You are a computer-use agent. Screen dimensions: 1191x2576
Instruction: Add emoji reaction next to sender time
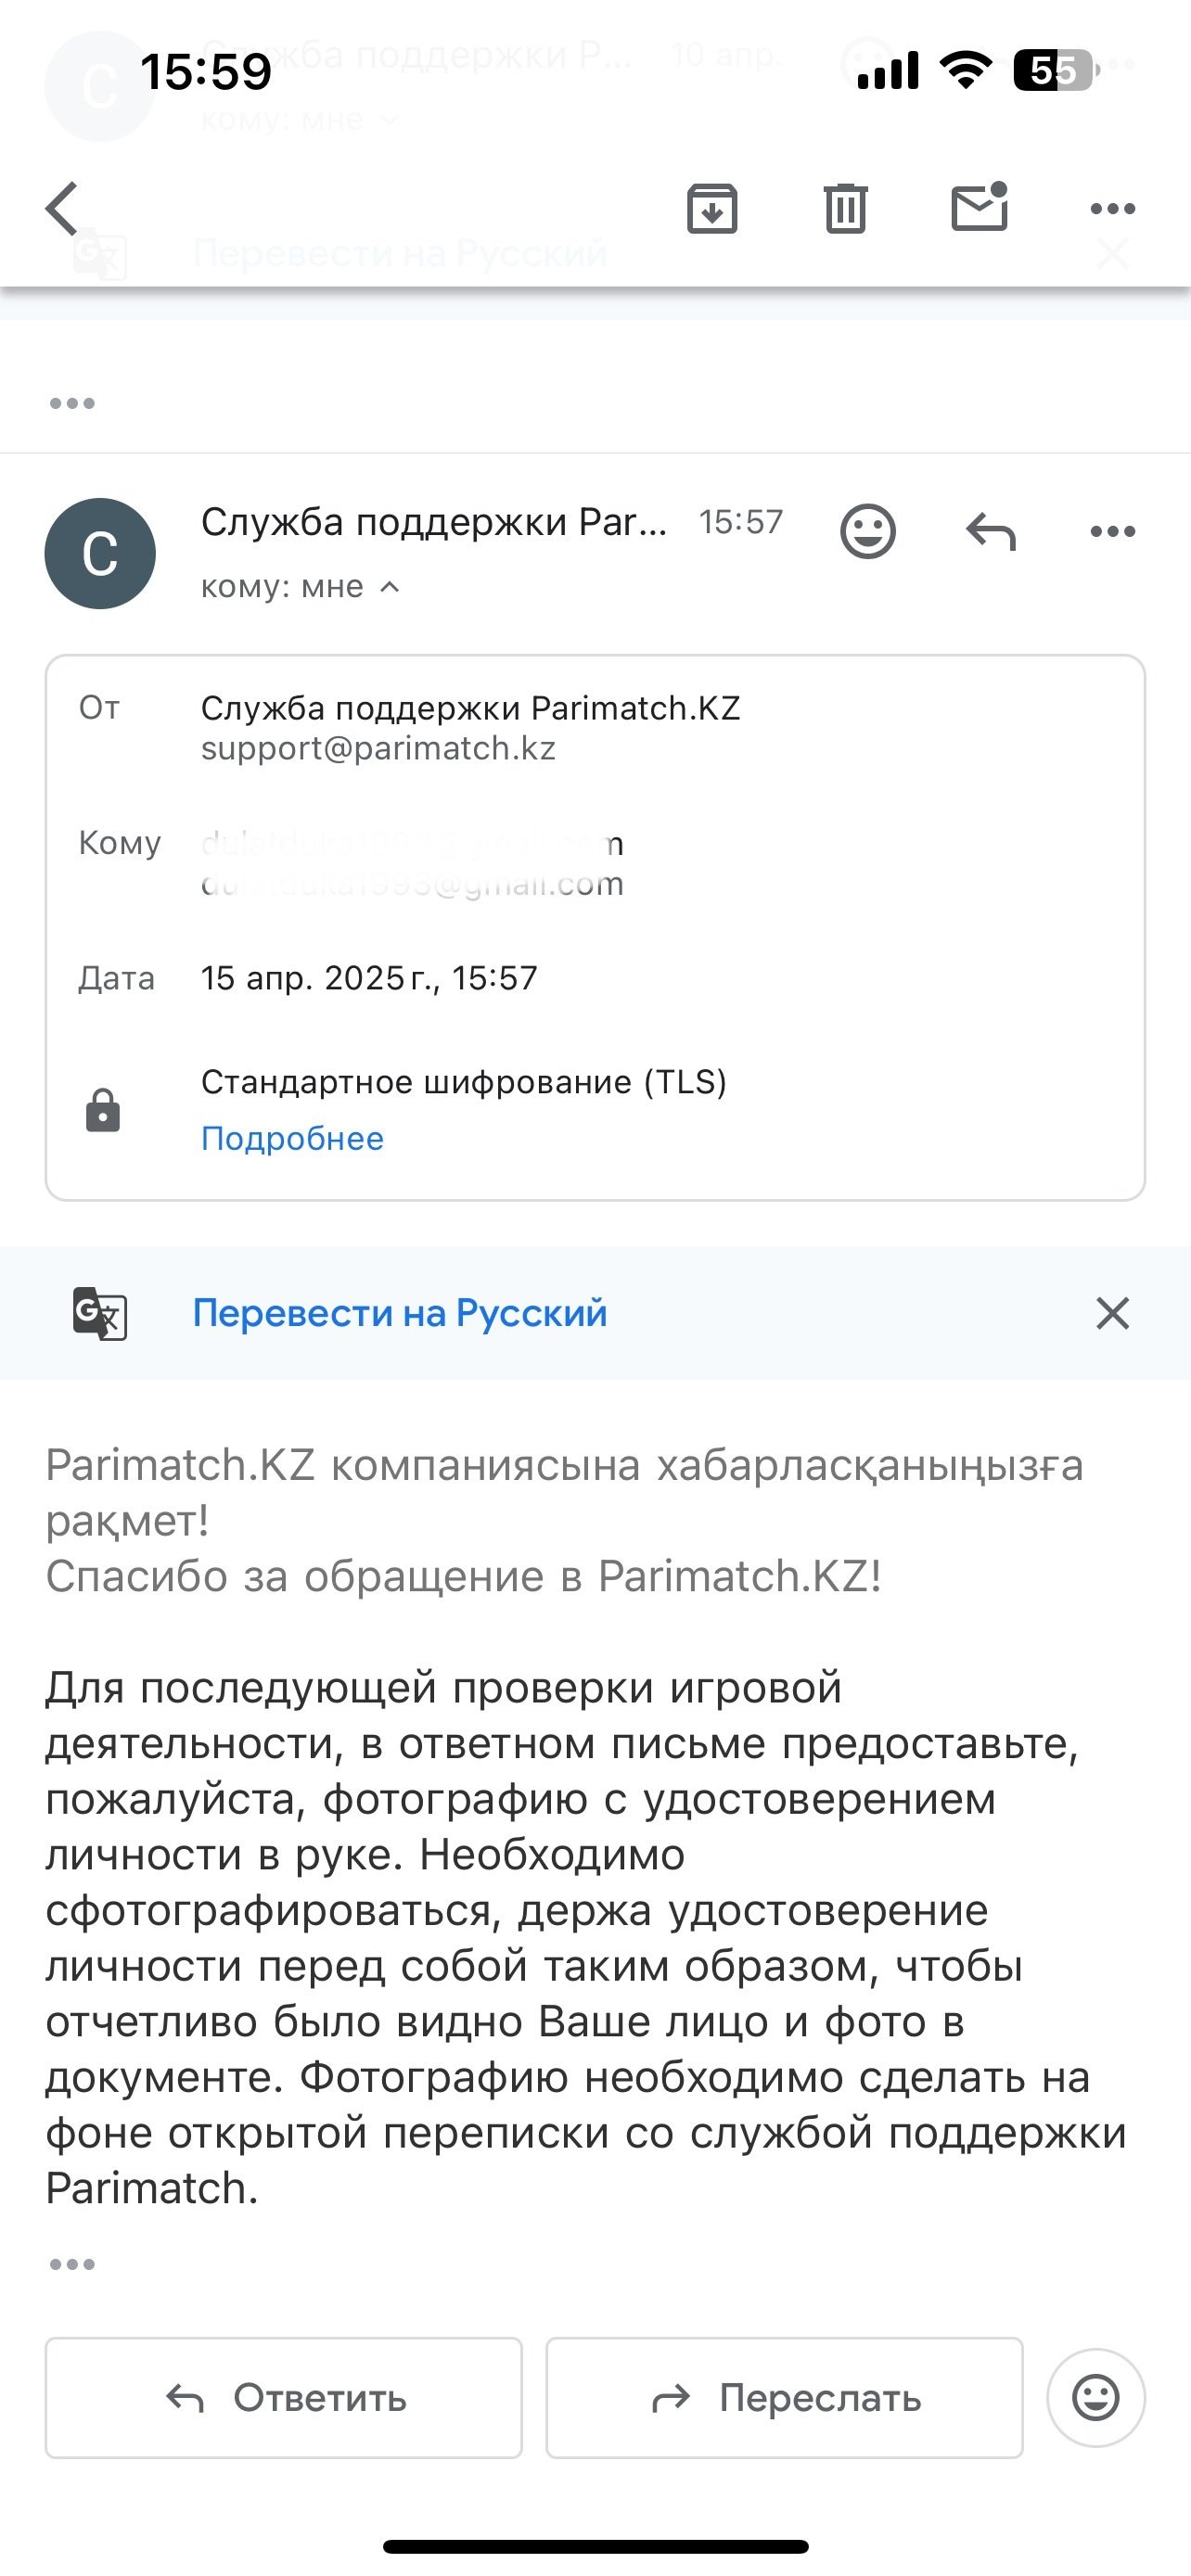[x=867, y=531]
